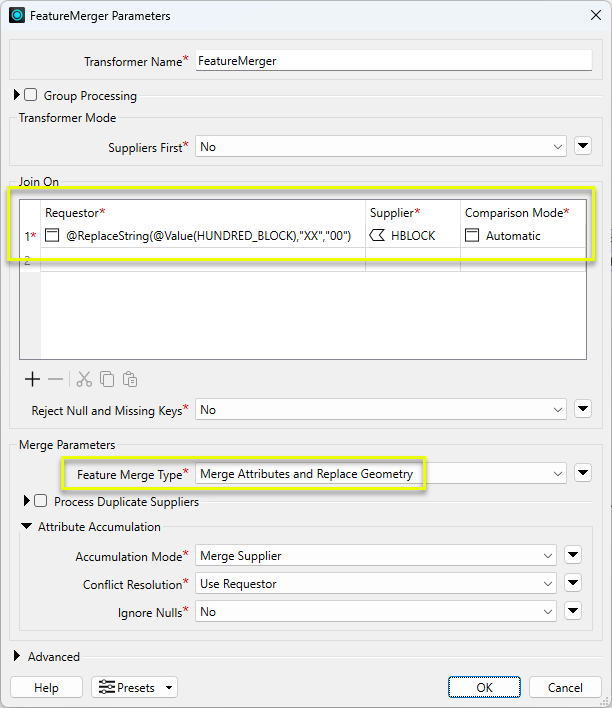612x708 pixels.
Task: Click the plus icon to add join row
Action: coord(32,379)
